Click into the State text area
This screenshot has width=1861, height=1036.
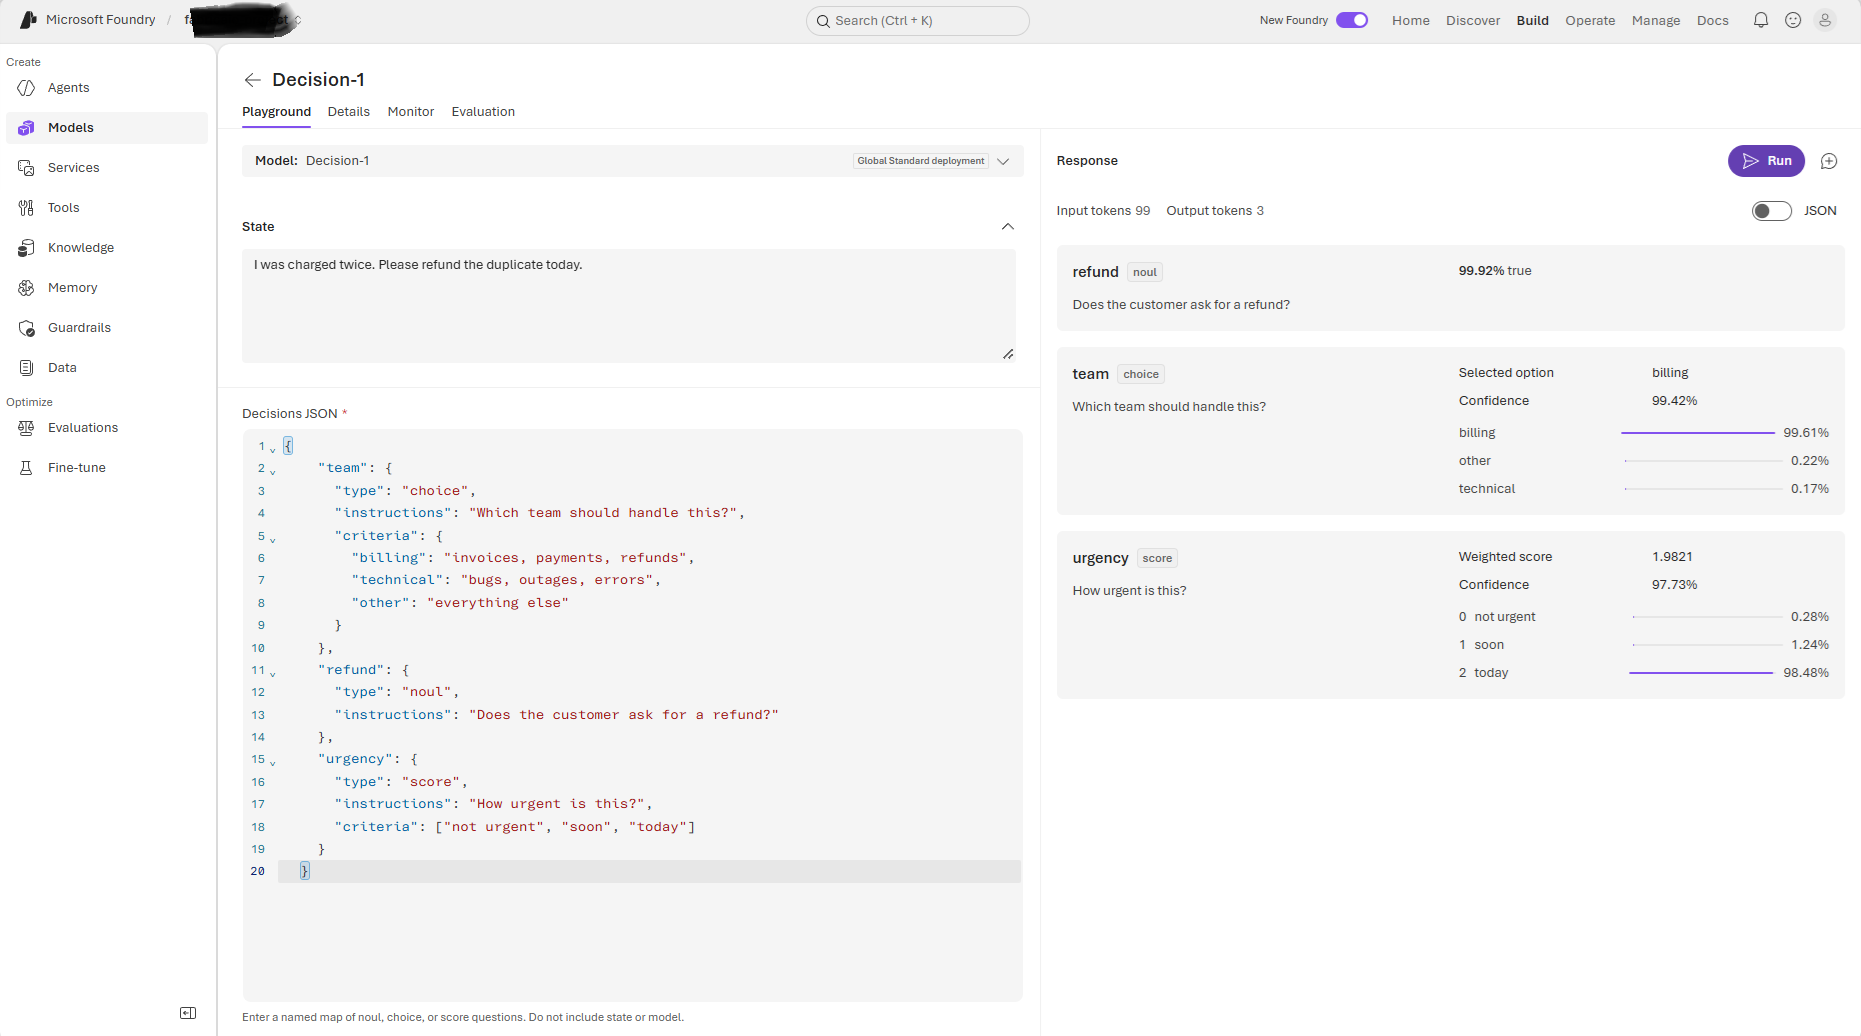pos(629,306)
